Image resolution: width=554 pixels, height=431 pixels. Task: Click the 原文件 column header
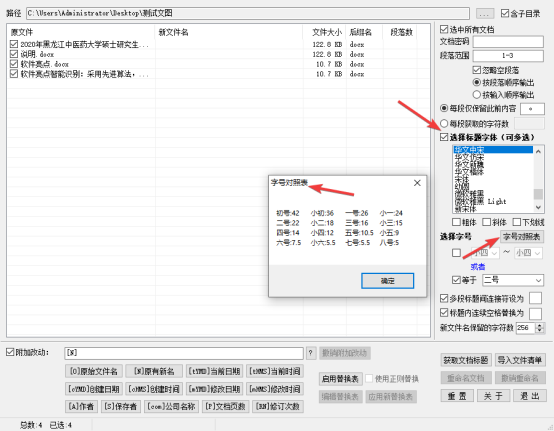81,32
